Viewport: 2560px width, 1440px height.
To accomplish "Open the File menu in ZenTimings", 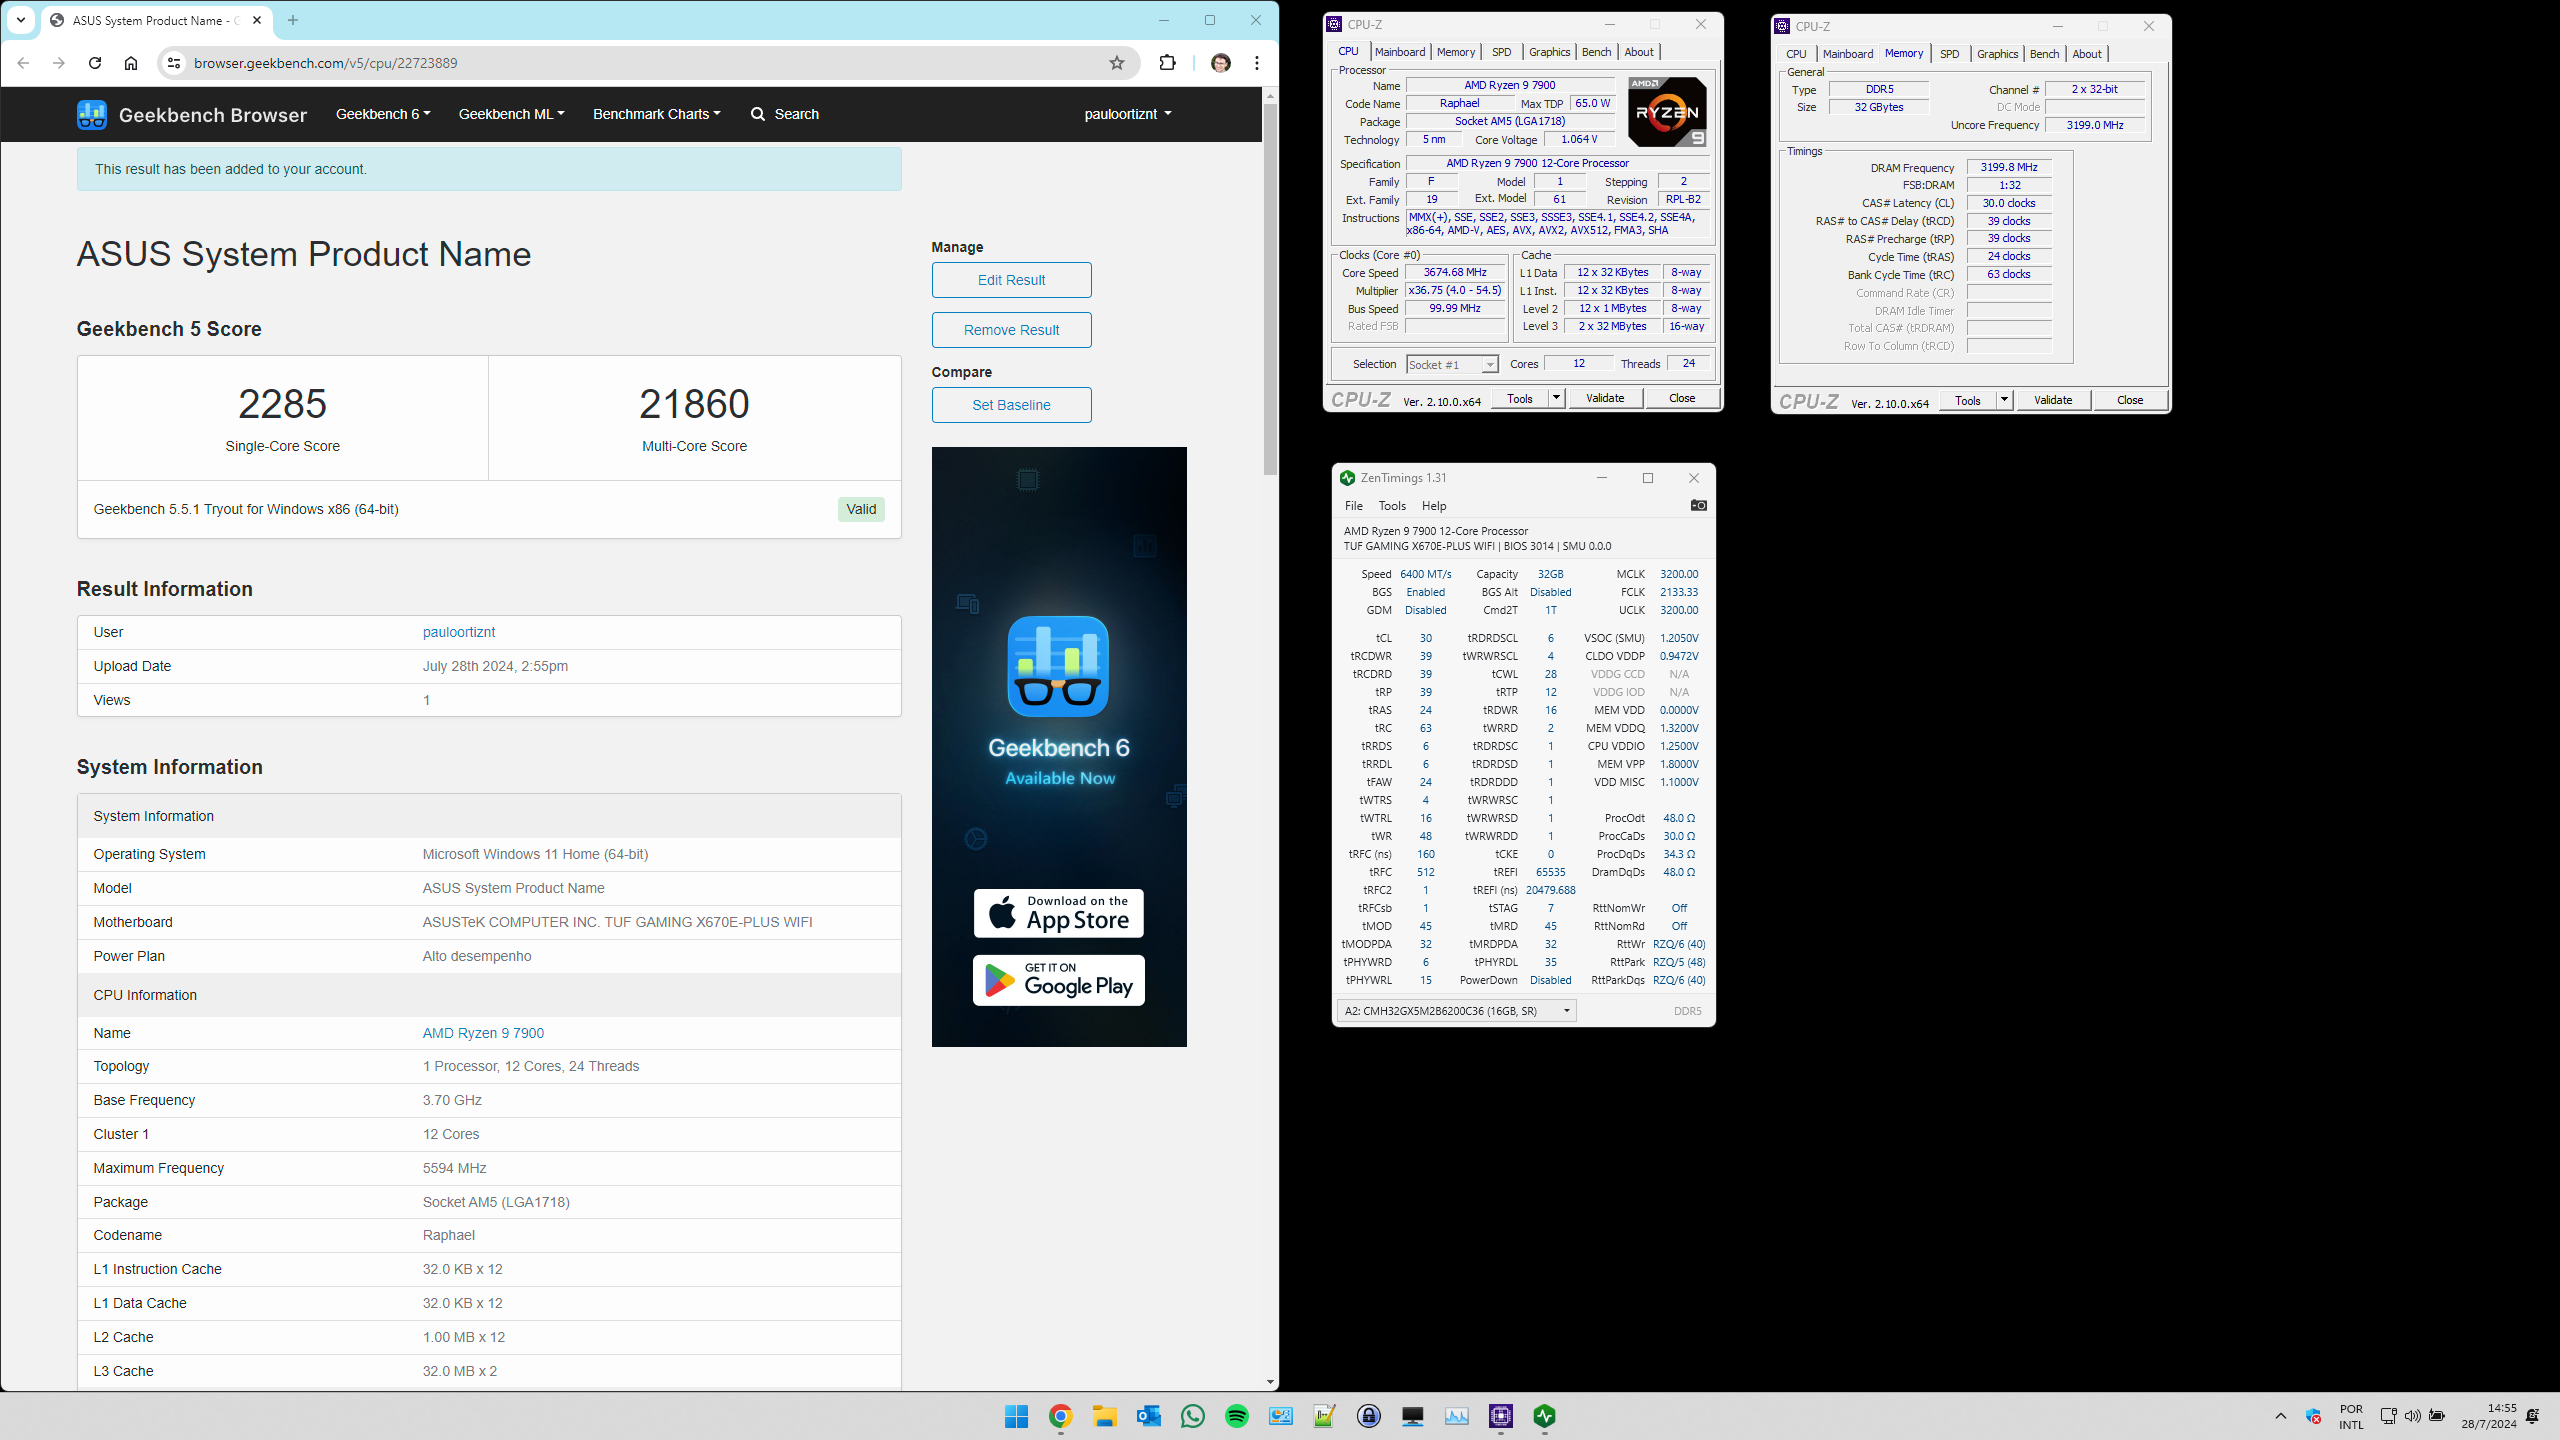I will pos(1354,506).
